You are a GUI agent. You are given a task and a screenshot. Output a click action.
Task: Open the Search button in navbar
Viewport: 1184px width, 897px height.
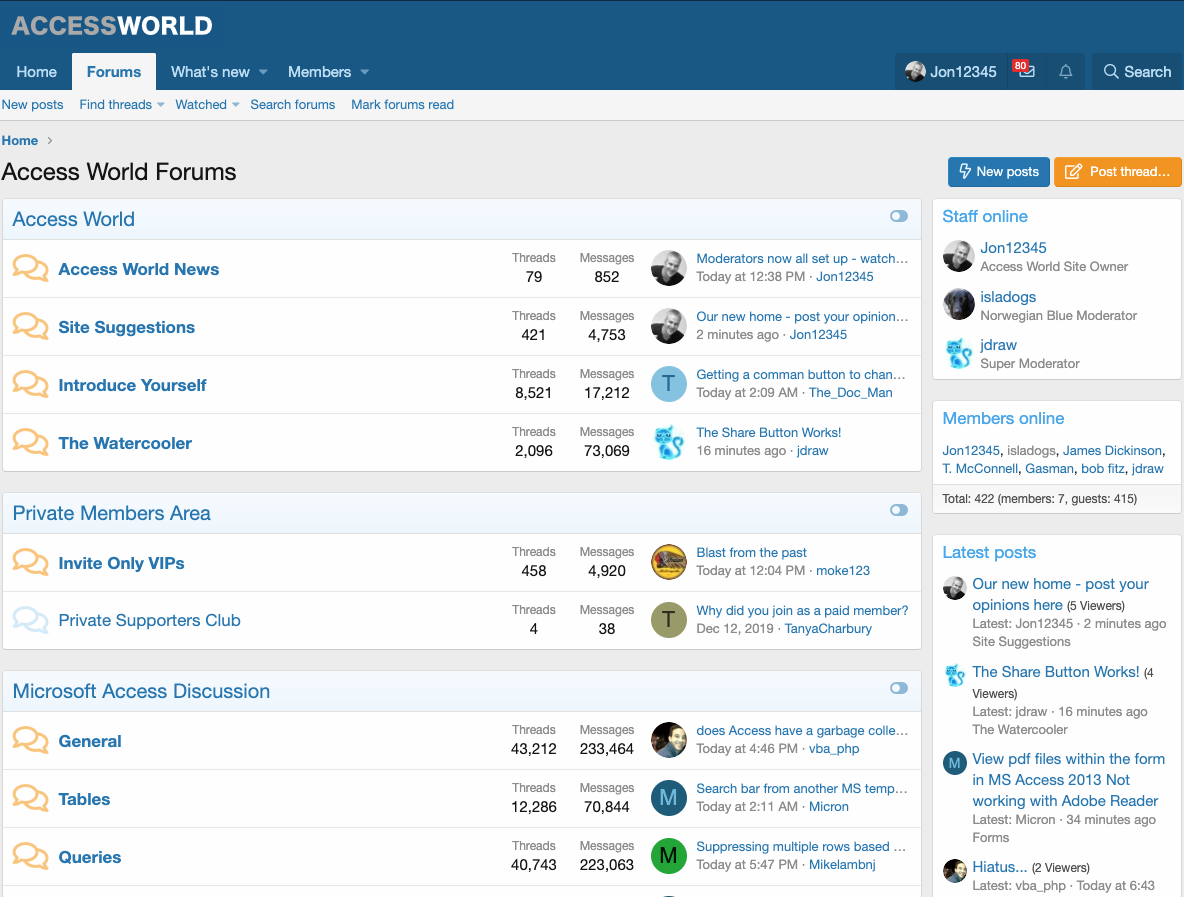1137,72
